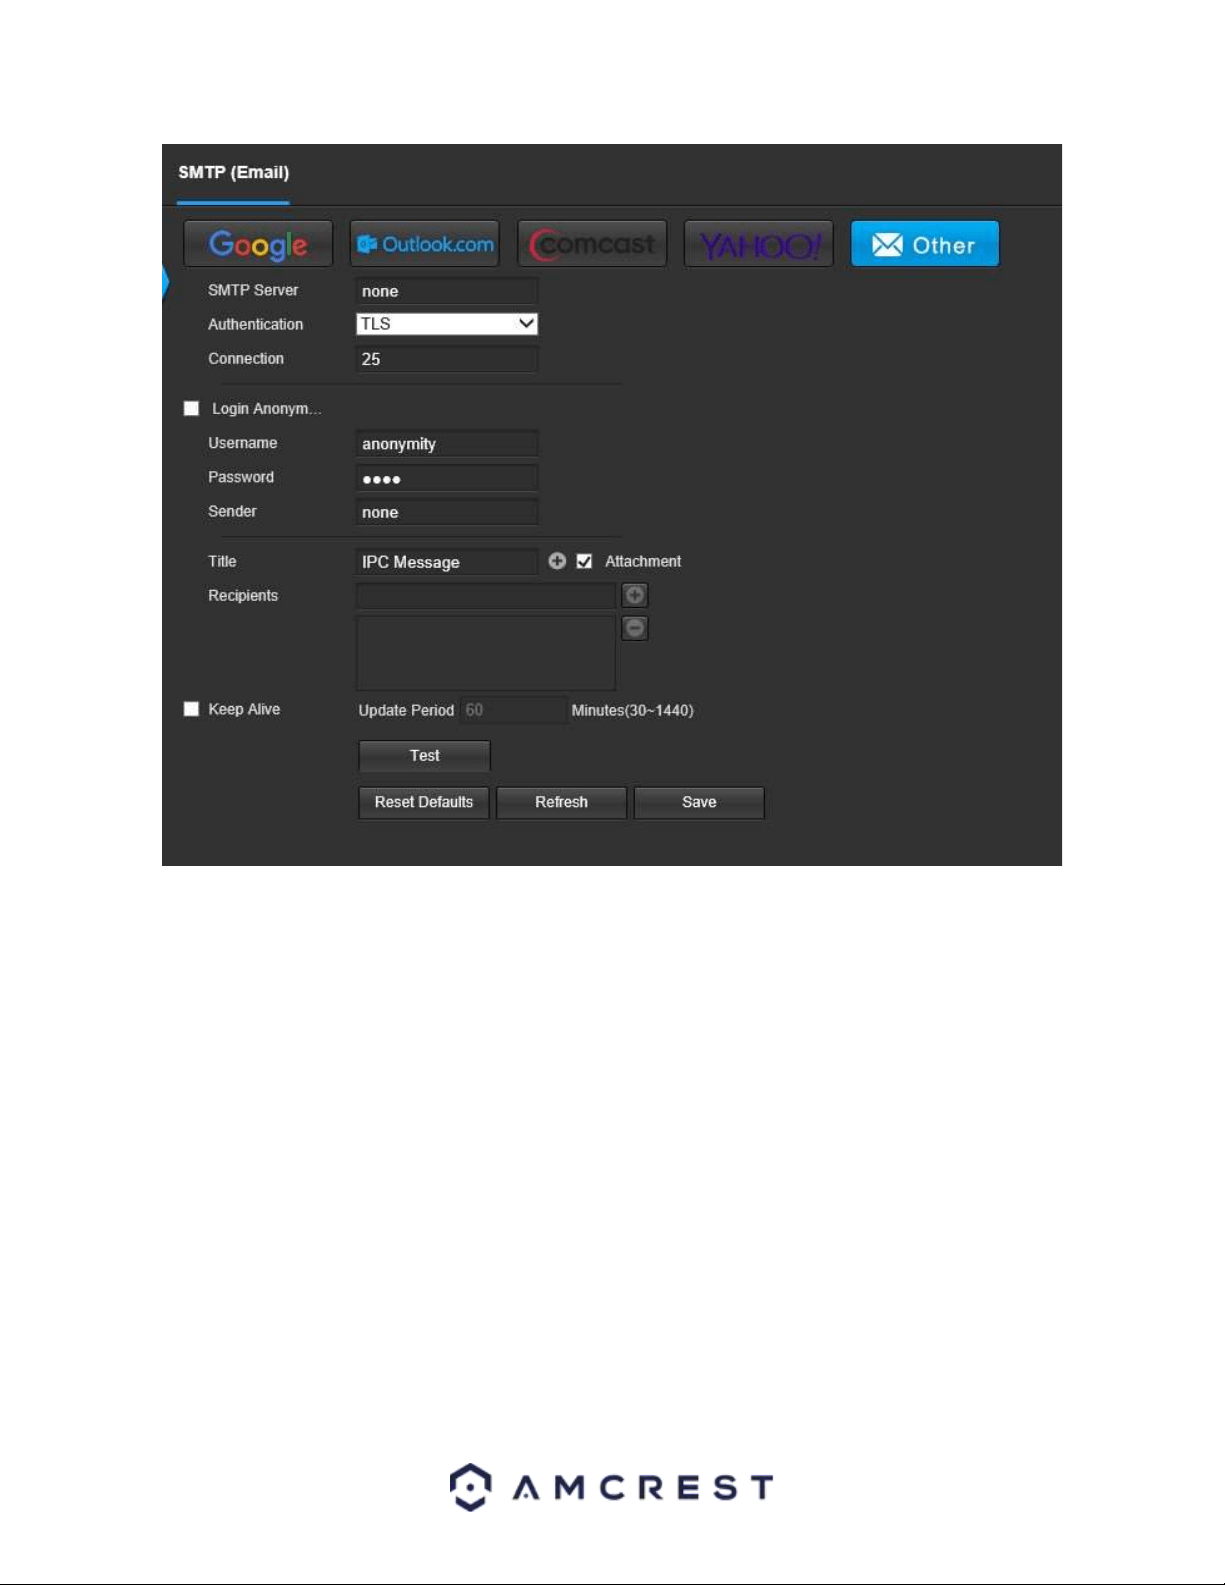Screen dimensions: 1225x1585
Task: Choose the Other email provider option
Action: [x=925, y=244]
